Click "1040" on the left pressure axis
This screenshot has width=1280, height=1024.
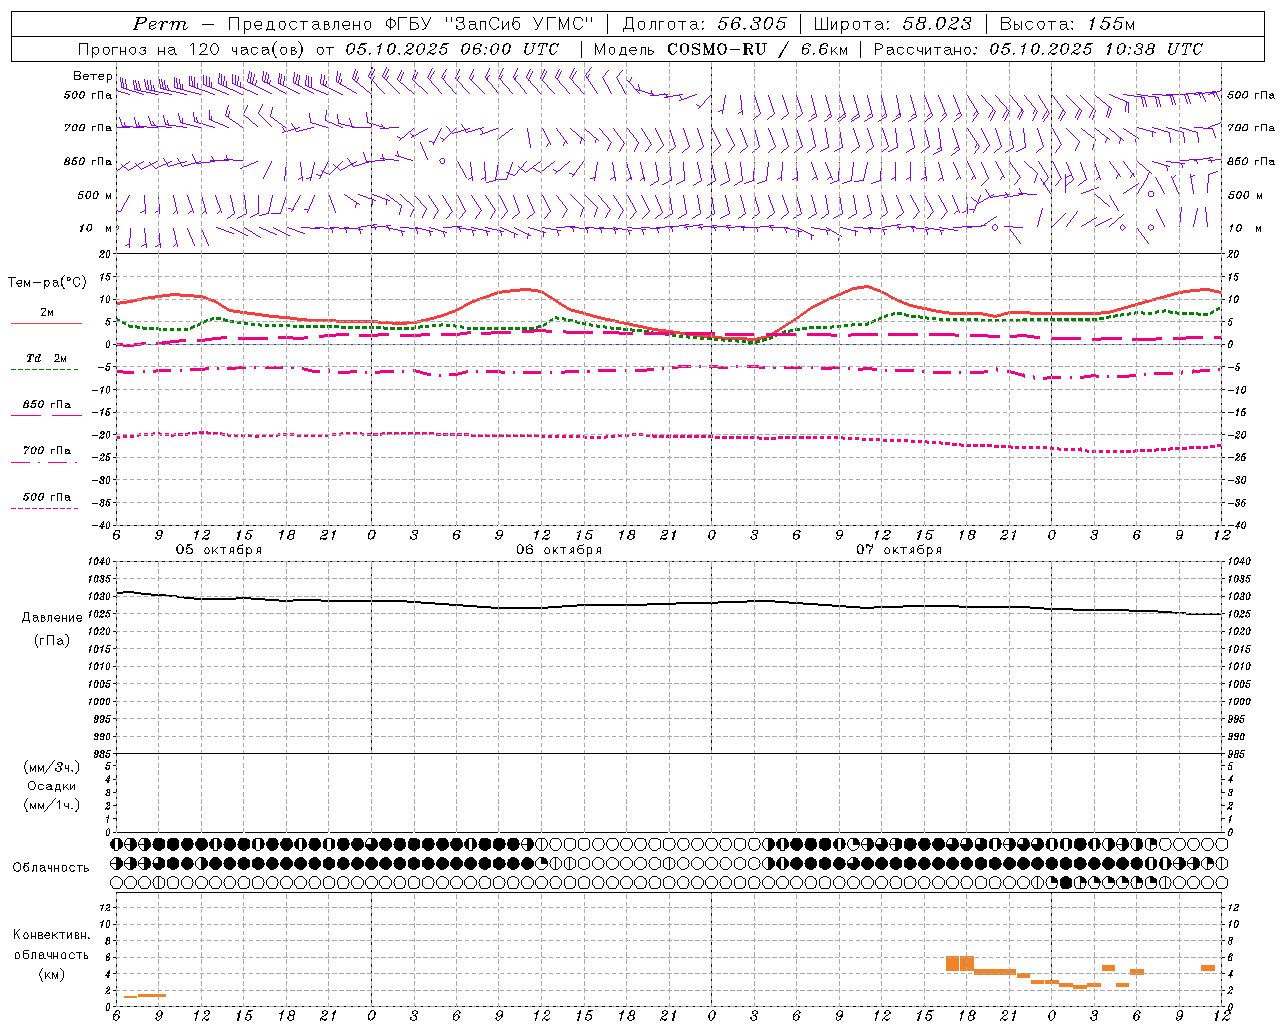98,561
